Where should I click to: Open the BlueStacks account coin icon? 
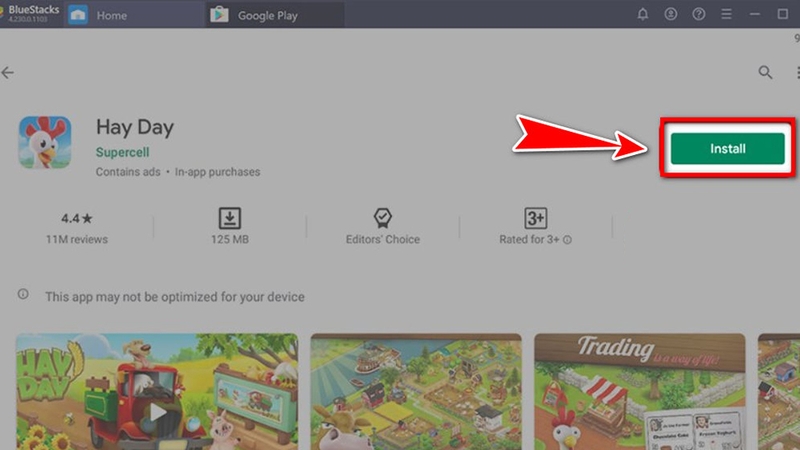click(x=670, y=14)
